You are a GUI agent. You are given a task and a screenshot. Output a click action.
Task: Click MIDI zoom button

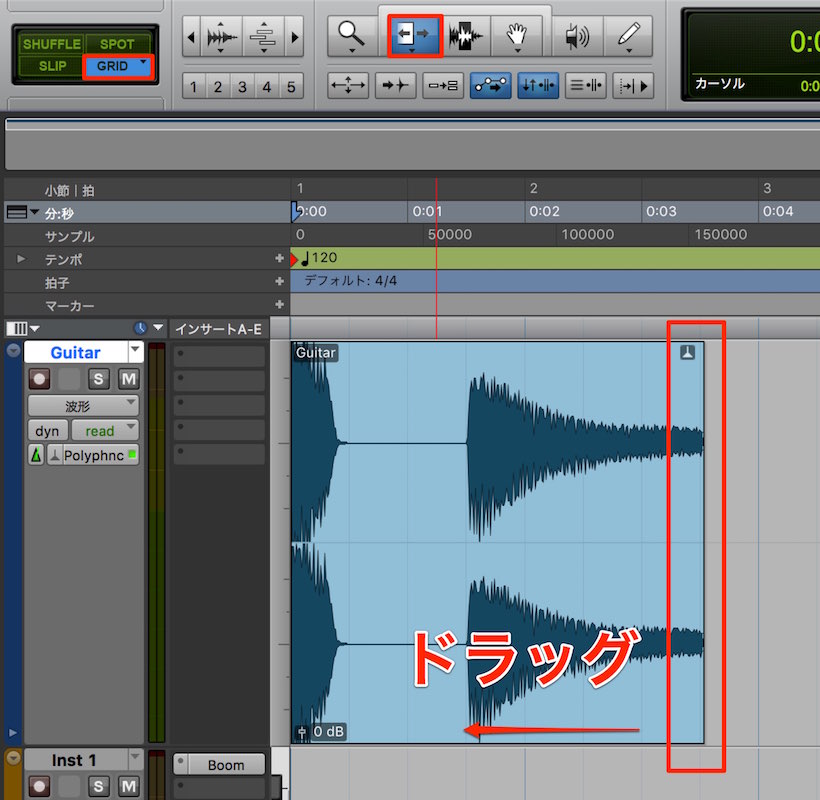point(263,37)
